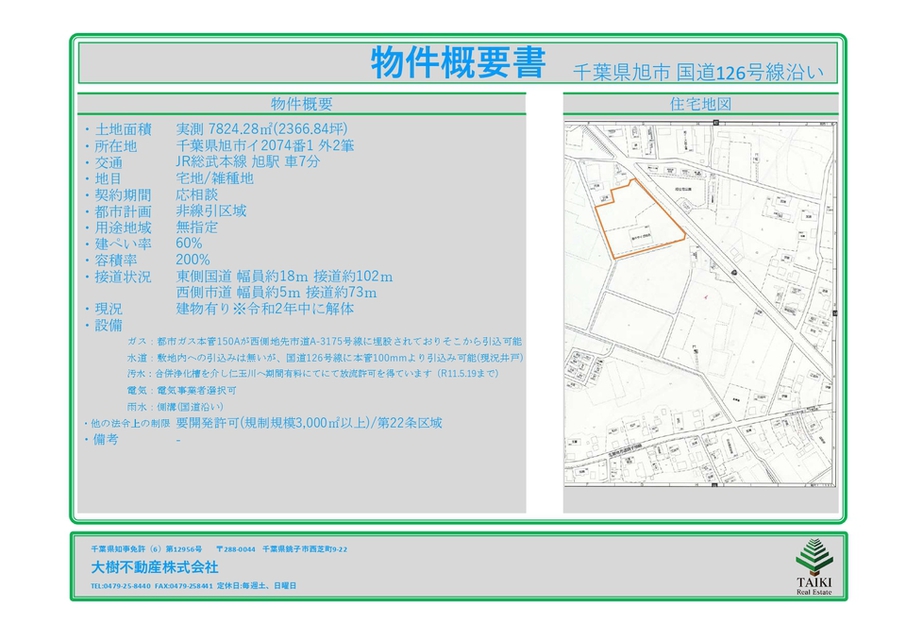Click the text 定休日:毎週土、日曜日
This screenshot has height=640, width=906.
(257, 586)
